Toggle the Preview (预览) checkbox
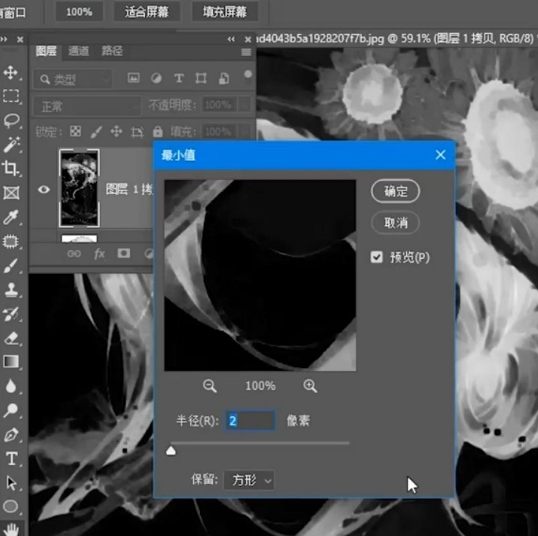 coord(376,257)
